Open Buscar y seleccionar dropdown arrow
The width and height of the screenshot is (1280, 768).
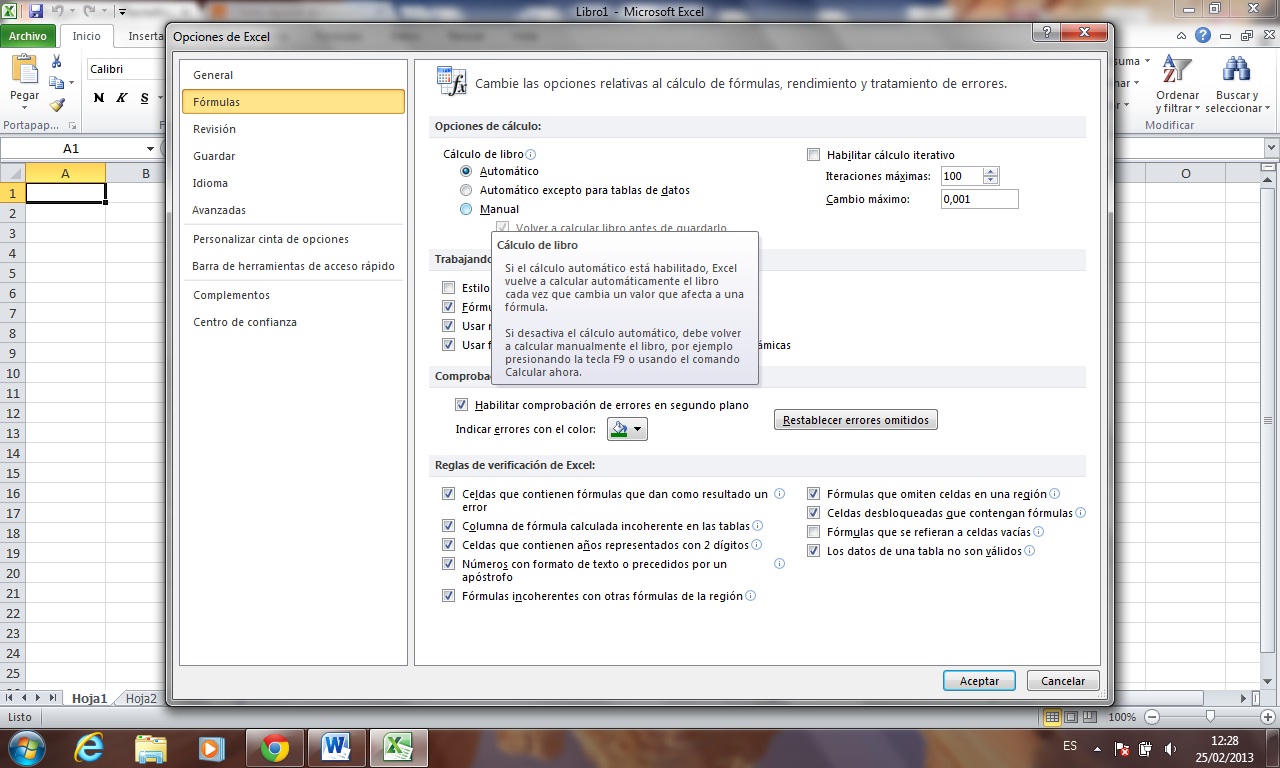tap(1267, 109)
